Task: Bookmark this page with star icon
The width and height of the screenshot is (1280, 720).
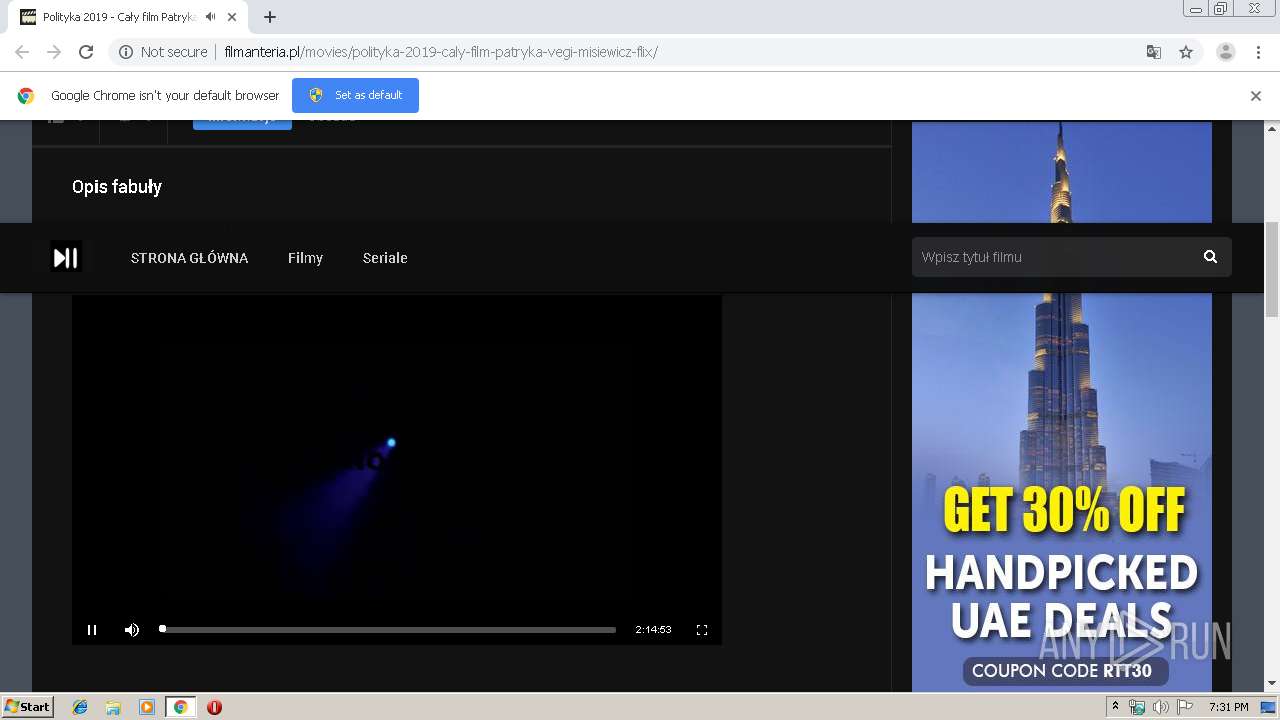Action: [1186, 52]
